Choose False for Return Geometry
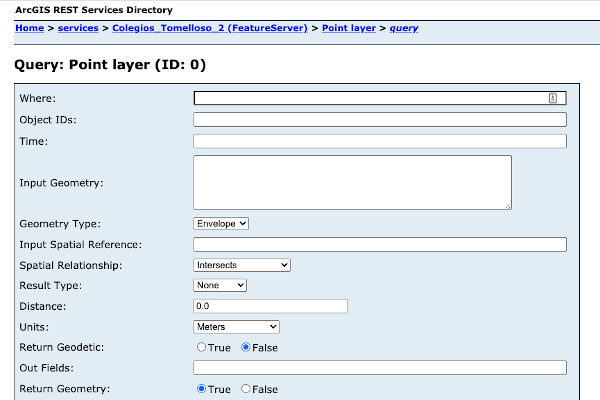 (x=246, y=389)
